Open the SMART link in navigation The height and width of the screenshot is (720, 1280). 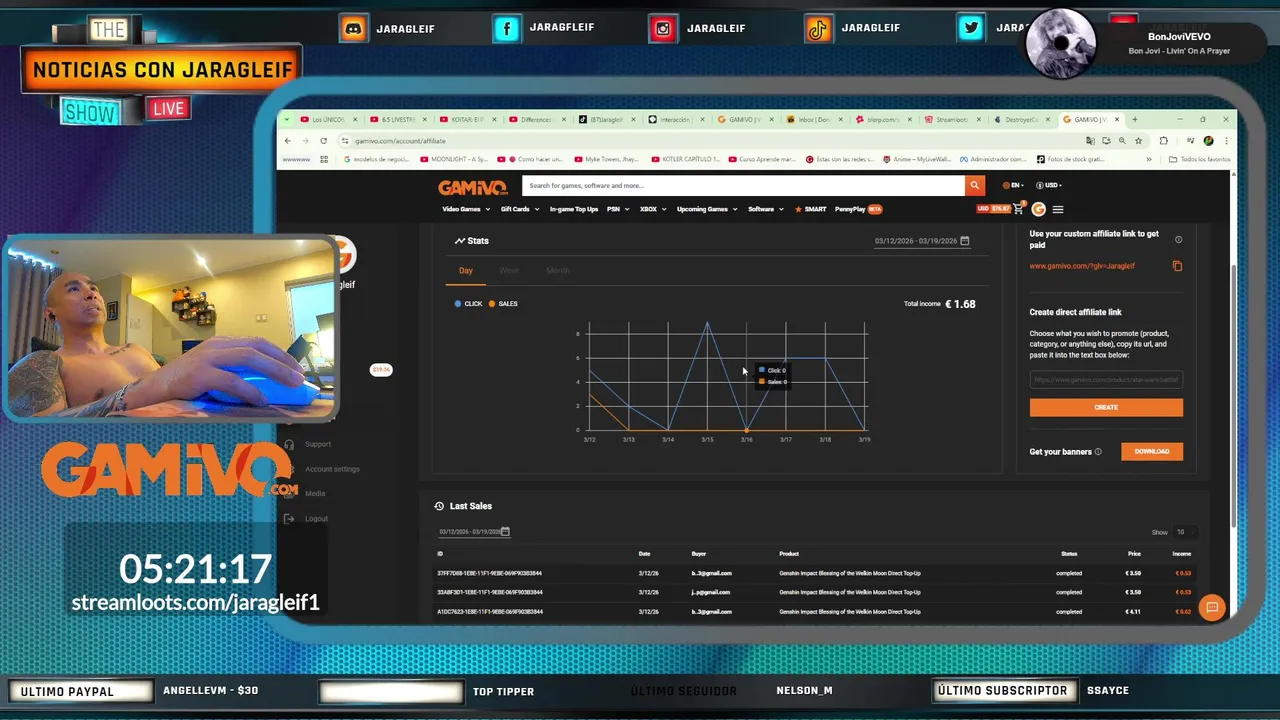click(x=811, y=209)
